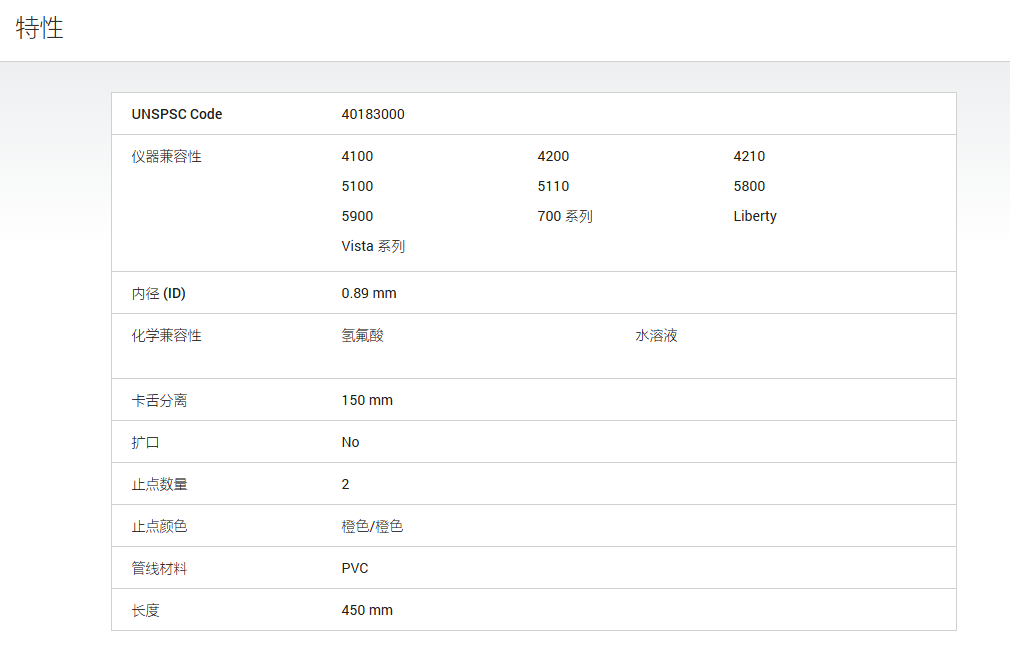
Task: Click the 内径 (ID) label
Action: coord(158,294)
